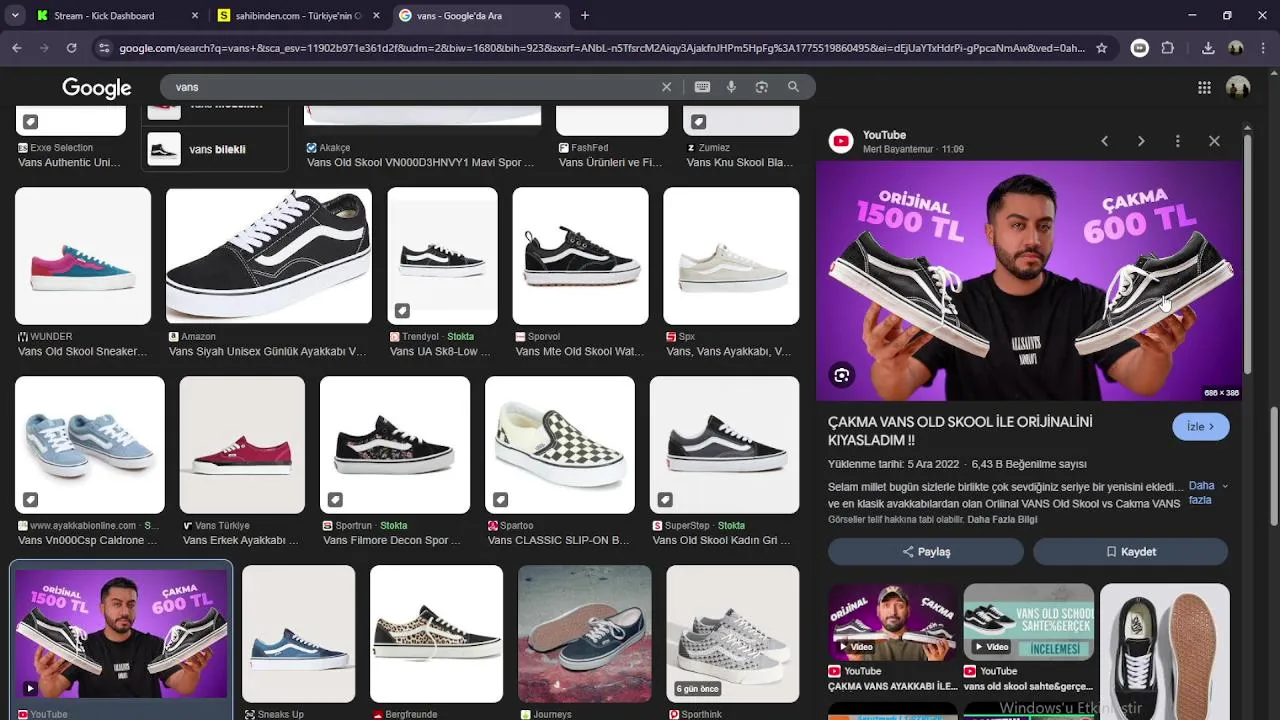The height and width of the screenshot is (720, 1280).
Task: Open related vans old skool sahte&gerçek video
Action: point(1029,622)
